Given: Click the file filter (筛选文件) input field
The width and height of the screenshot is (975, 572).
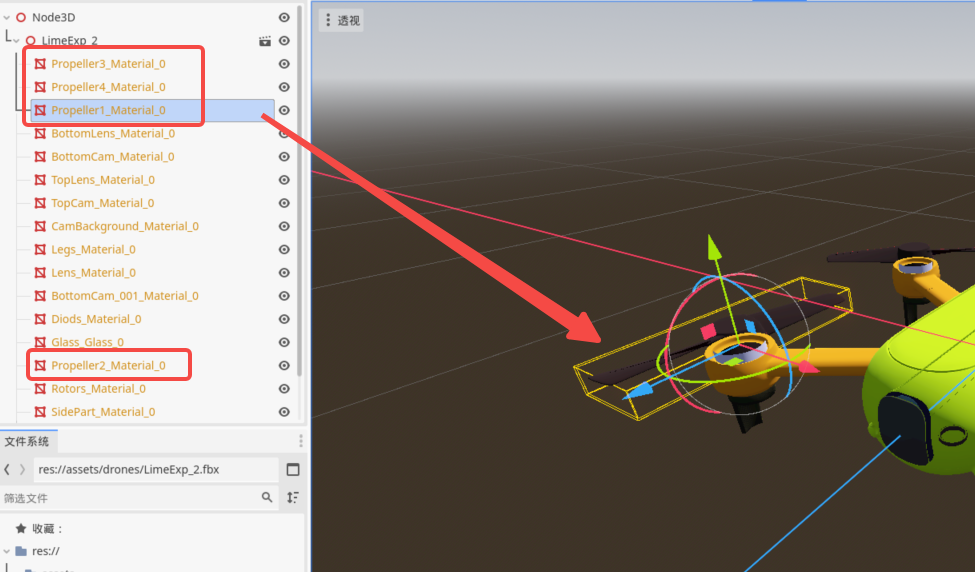Looking at the screenshot, I should (x=128, y=497).
